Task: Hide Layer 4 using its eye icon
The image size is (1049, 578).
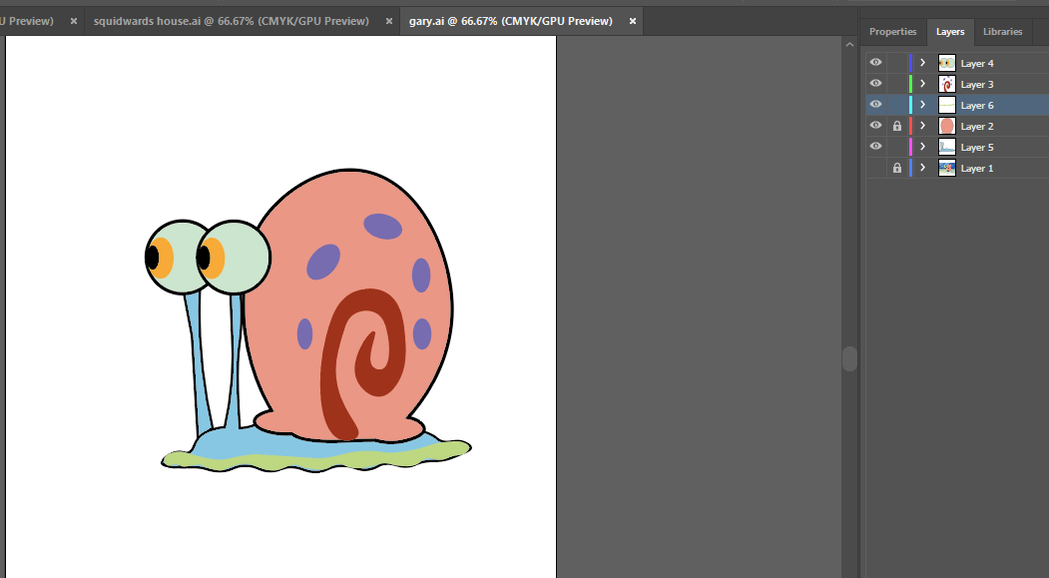Action: point(875,63)
